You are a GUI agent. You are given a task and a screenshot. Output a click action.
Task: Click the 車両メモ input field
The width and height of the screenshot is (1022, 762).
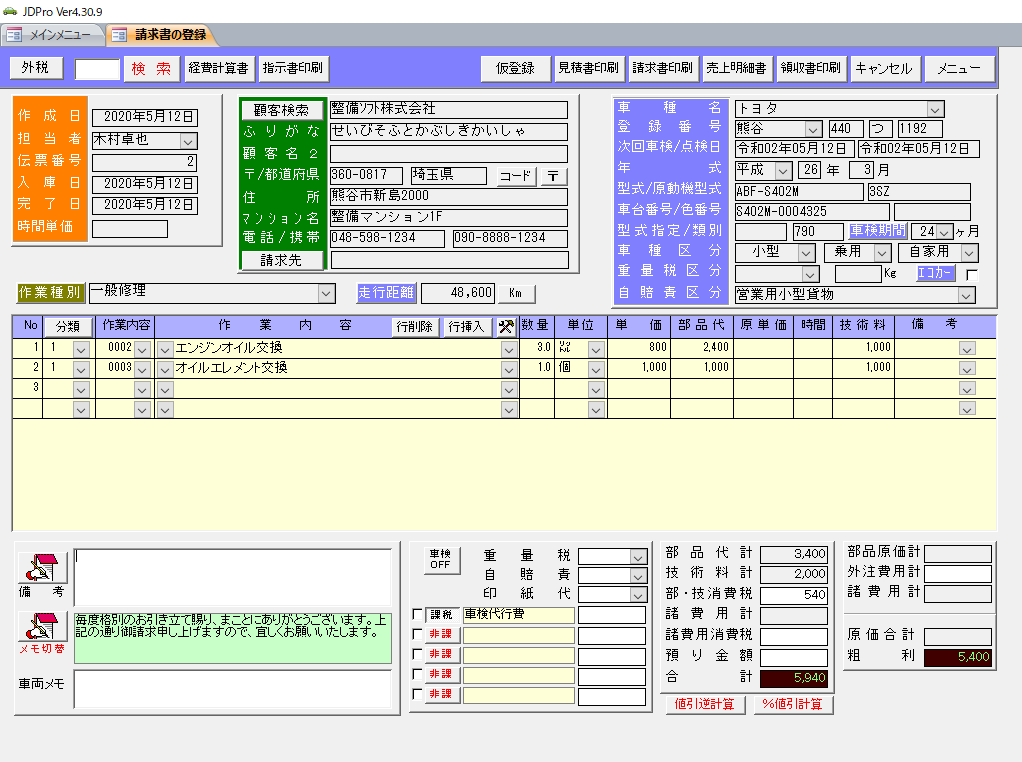tap(233, 689)
